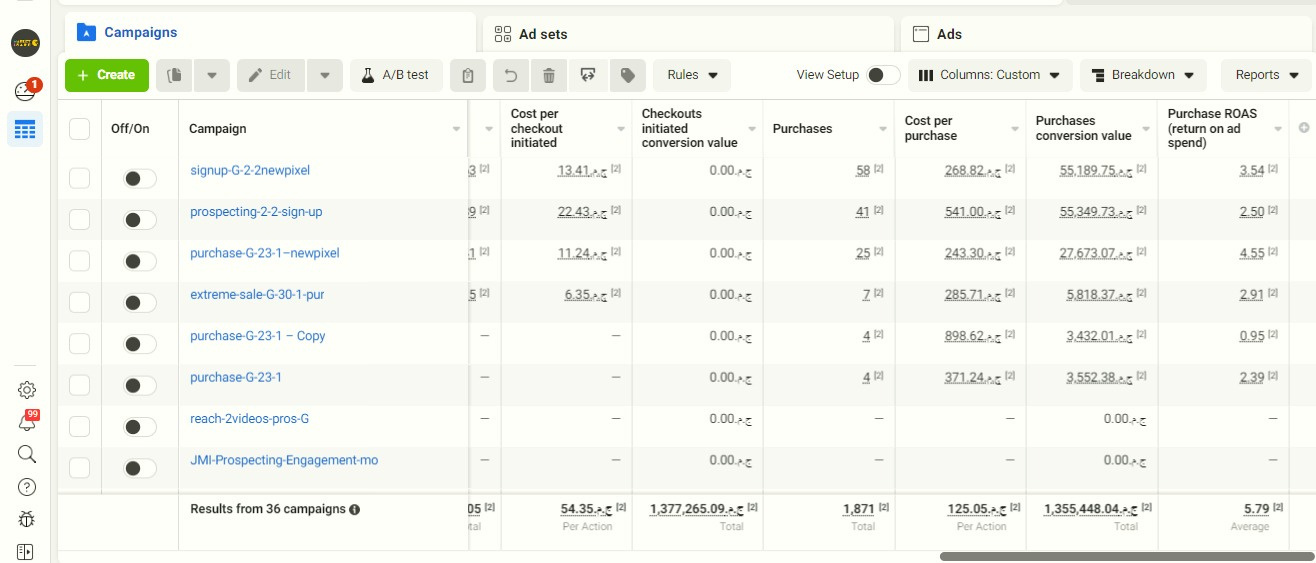Click the total purchases value 1,871
The width and height of the screenshot is (1316, 563).
(x=859, y=509)
